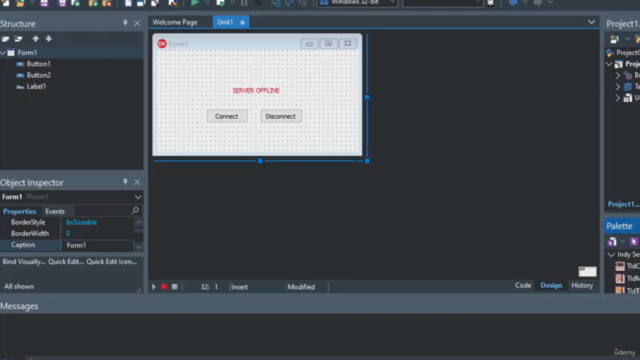Viewport: 640px width, 360px height.
Task: Click the Quick Edit Icon... link
Action: coord(111,262)
